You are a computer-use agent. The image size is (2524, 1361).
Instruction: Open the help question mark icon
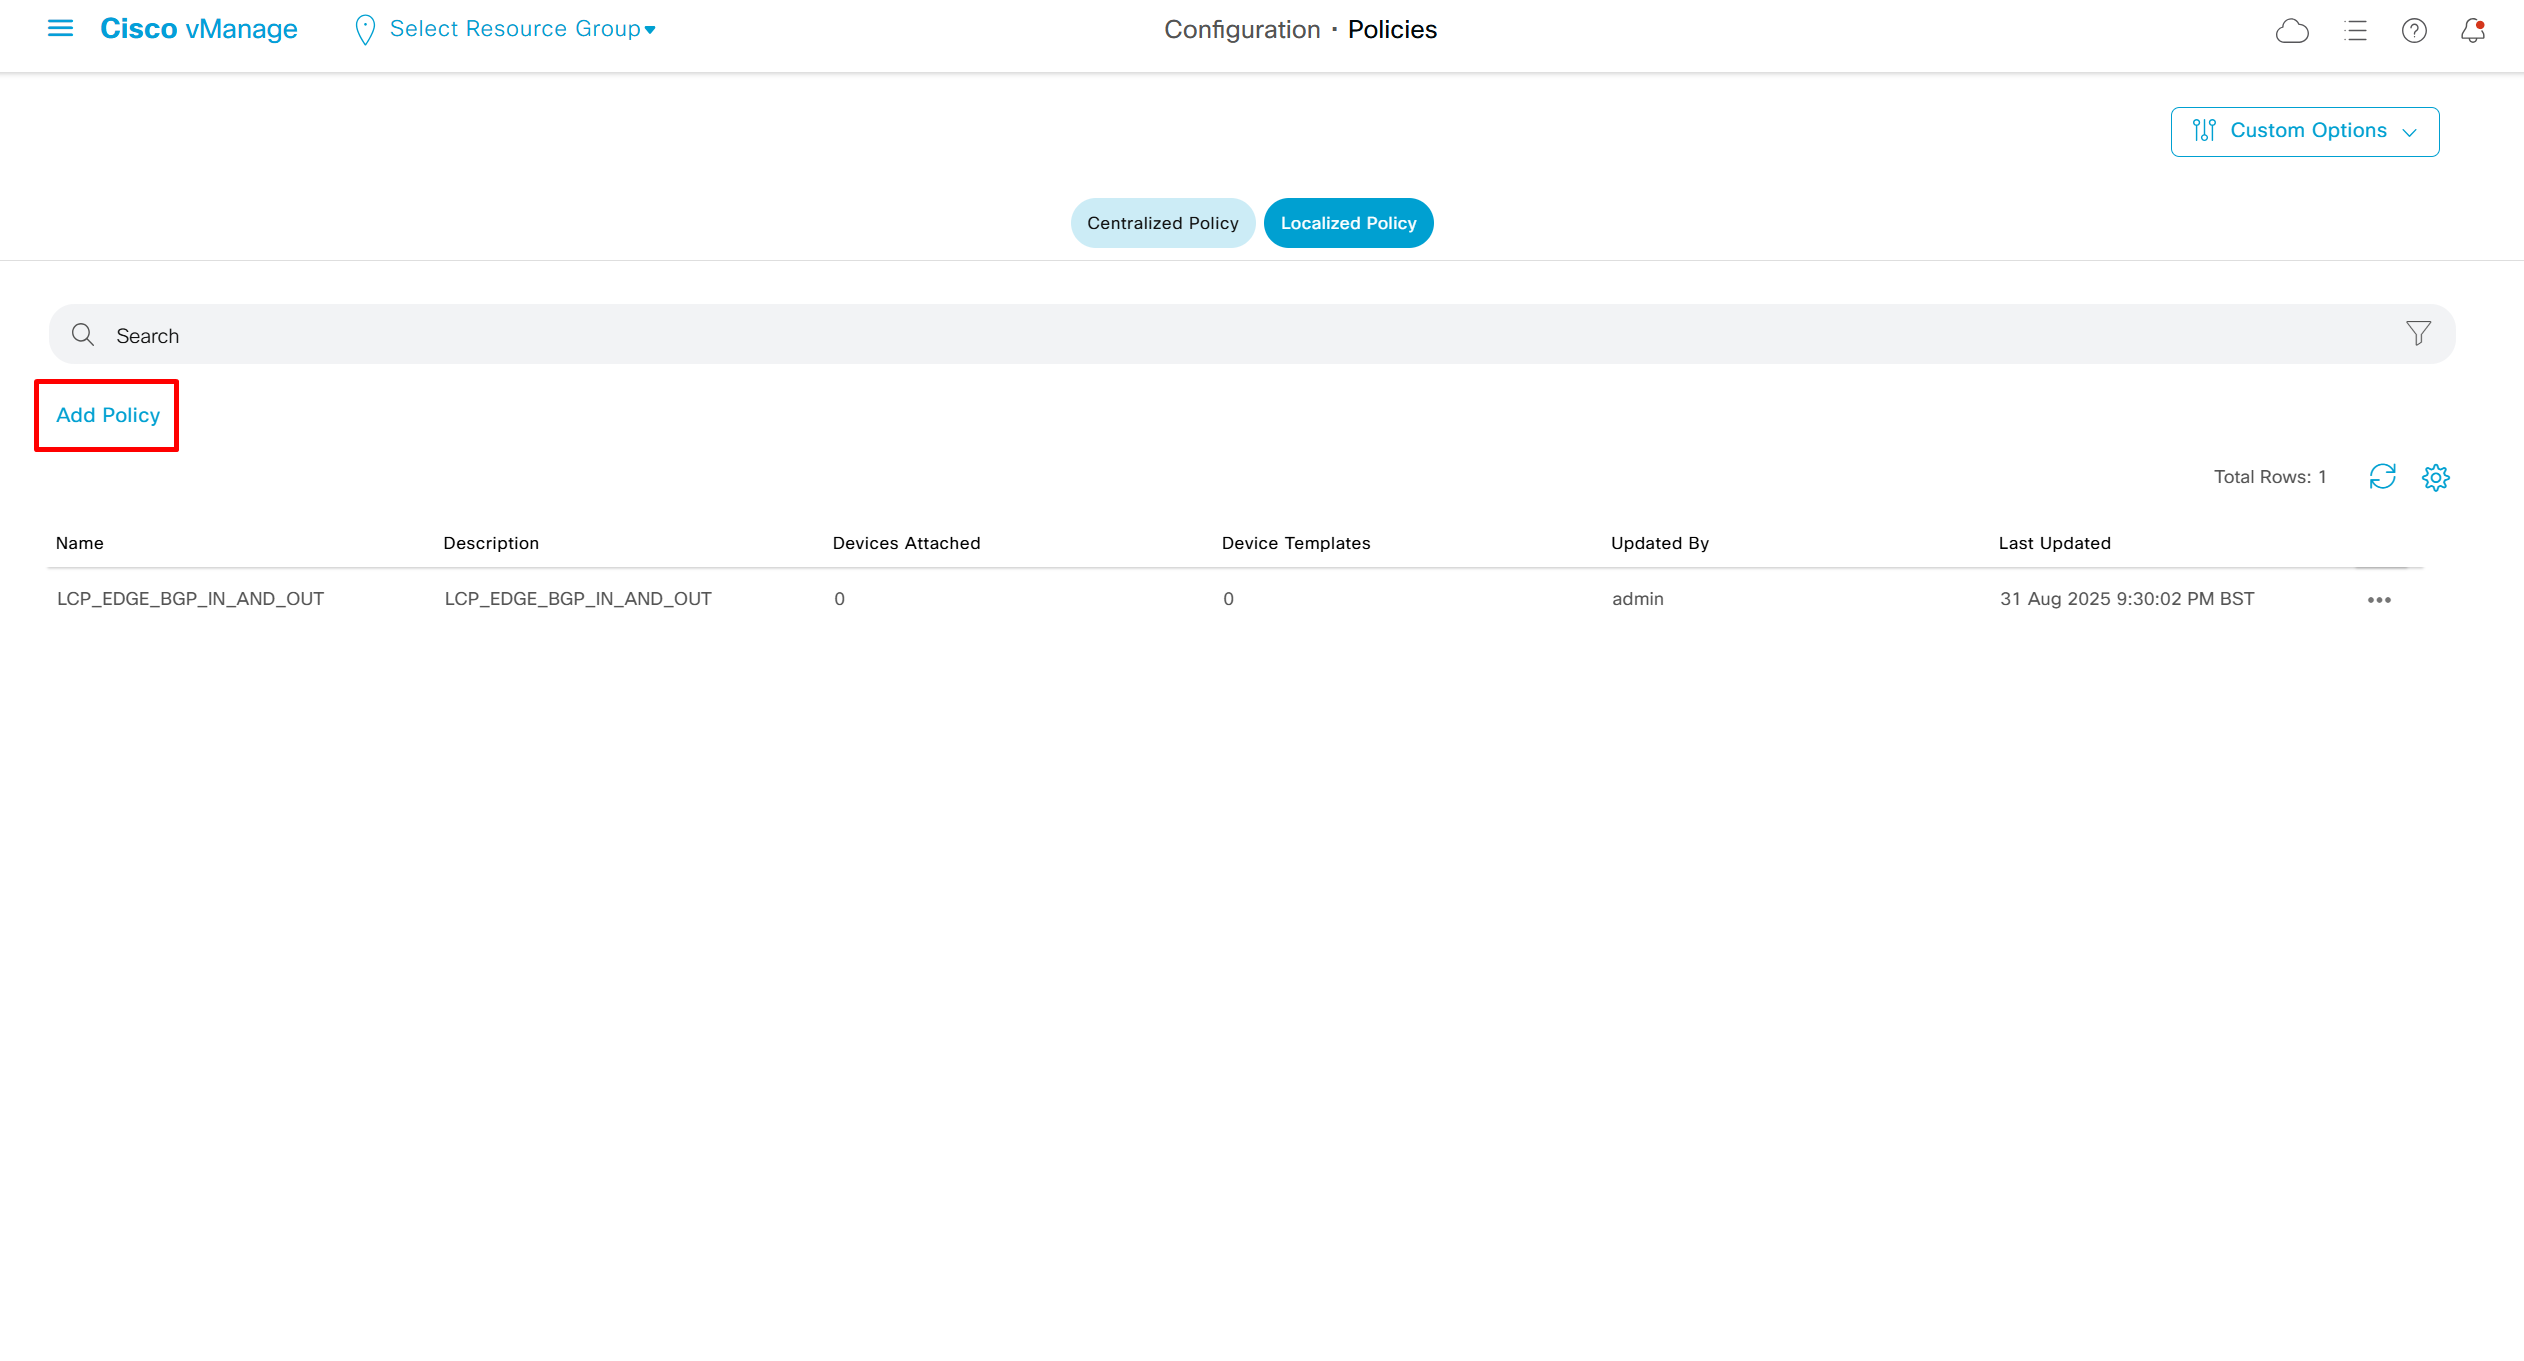(x=2413, y=31)
